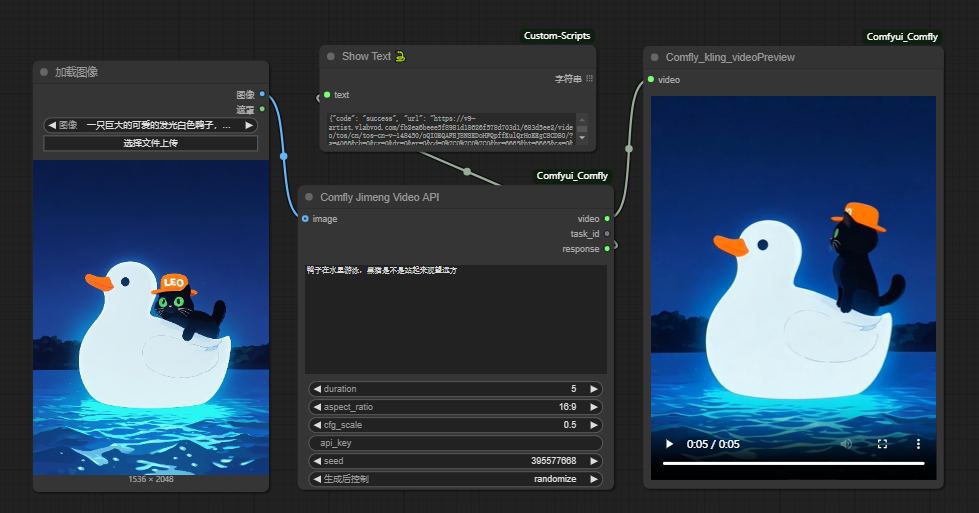Click the prompt text area in Jimeng node
Viewport: 979px width, 513px height.
(x=456, y=319)
